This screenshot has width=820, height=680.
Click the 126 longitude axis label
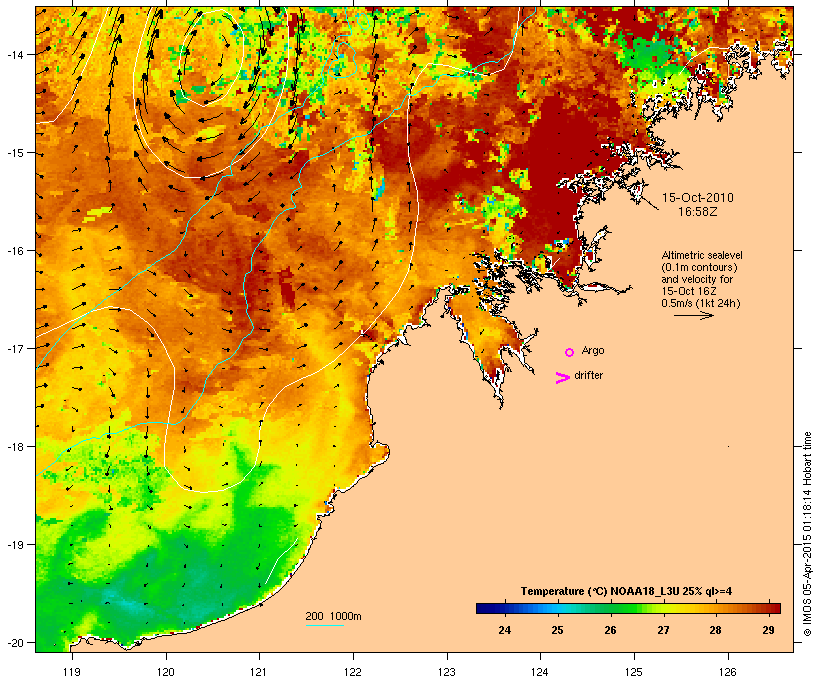click(x=728, y=672)
